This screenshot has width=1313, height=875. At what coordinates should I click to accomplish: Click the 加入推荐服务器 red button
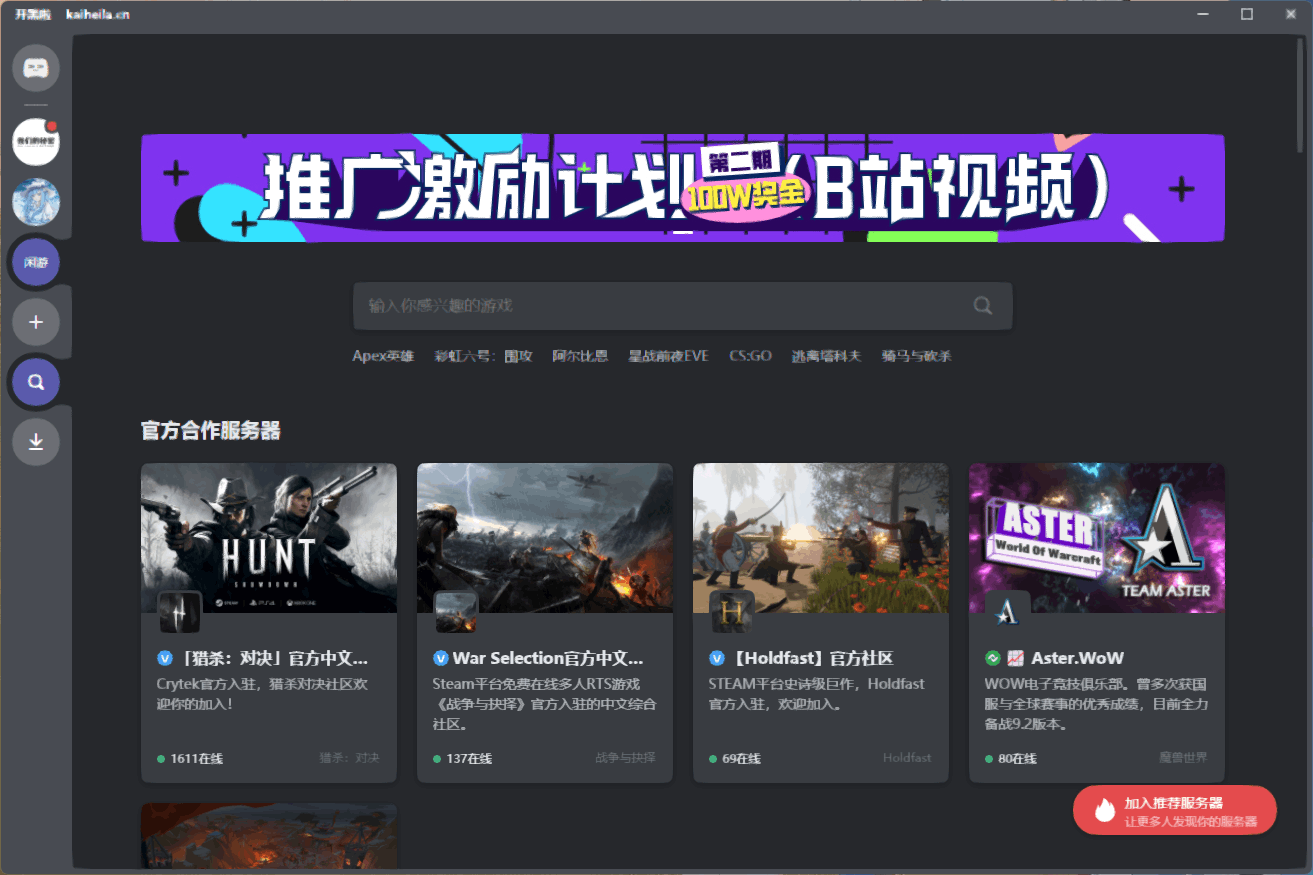point(1175,810)
